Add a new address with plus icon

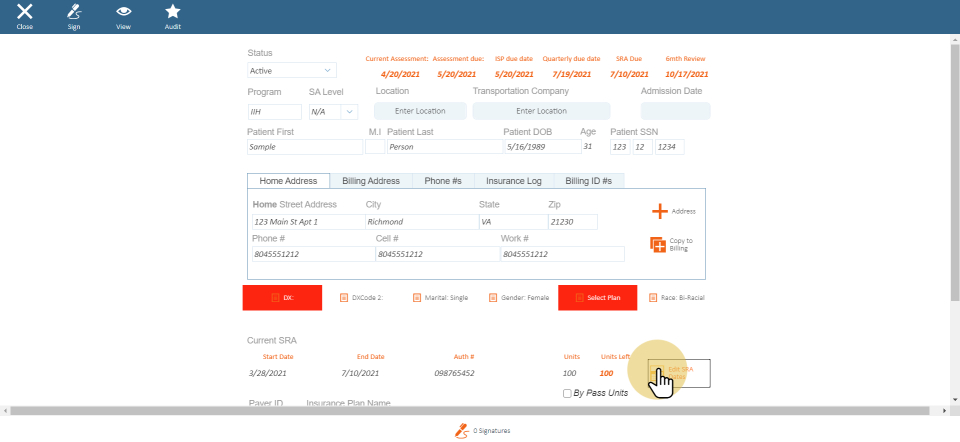(660, 211)
